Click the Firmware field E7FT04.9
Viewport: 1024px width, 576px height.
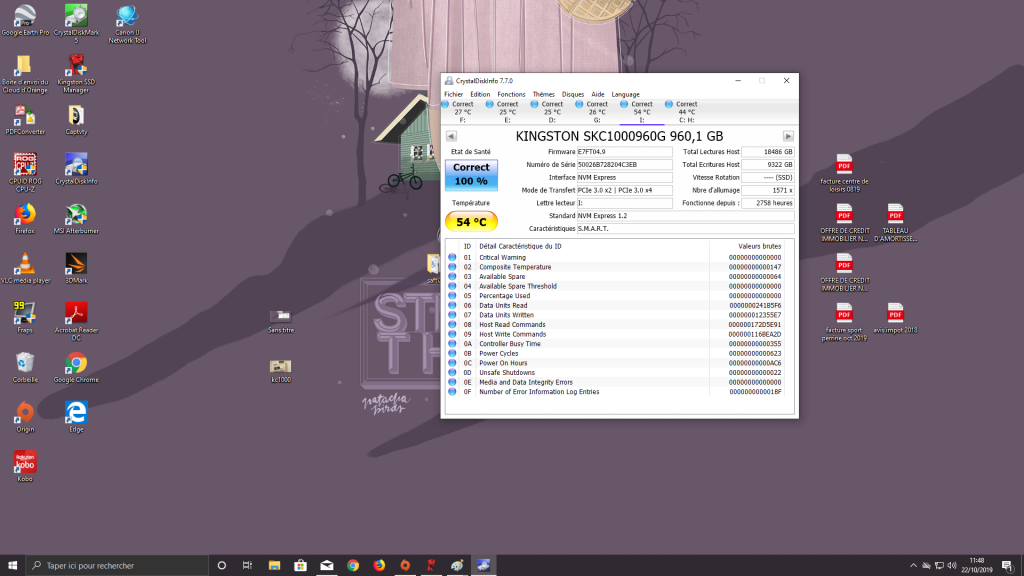[624, 152]
